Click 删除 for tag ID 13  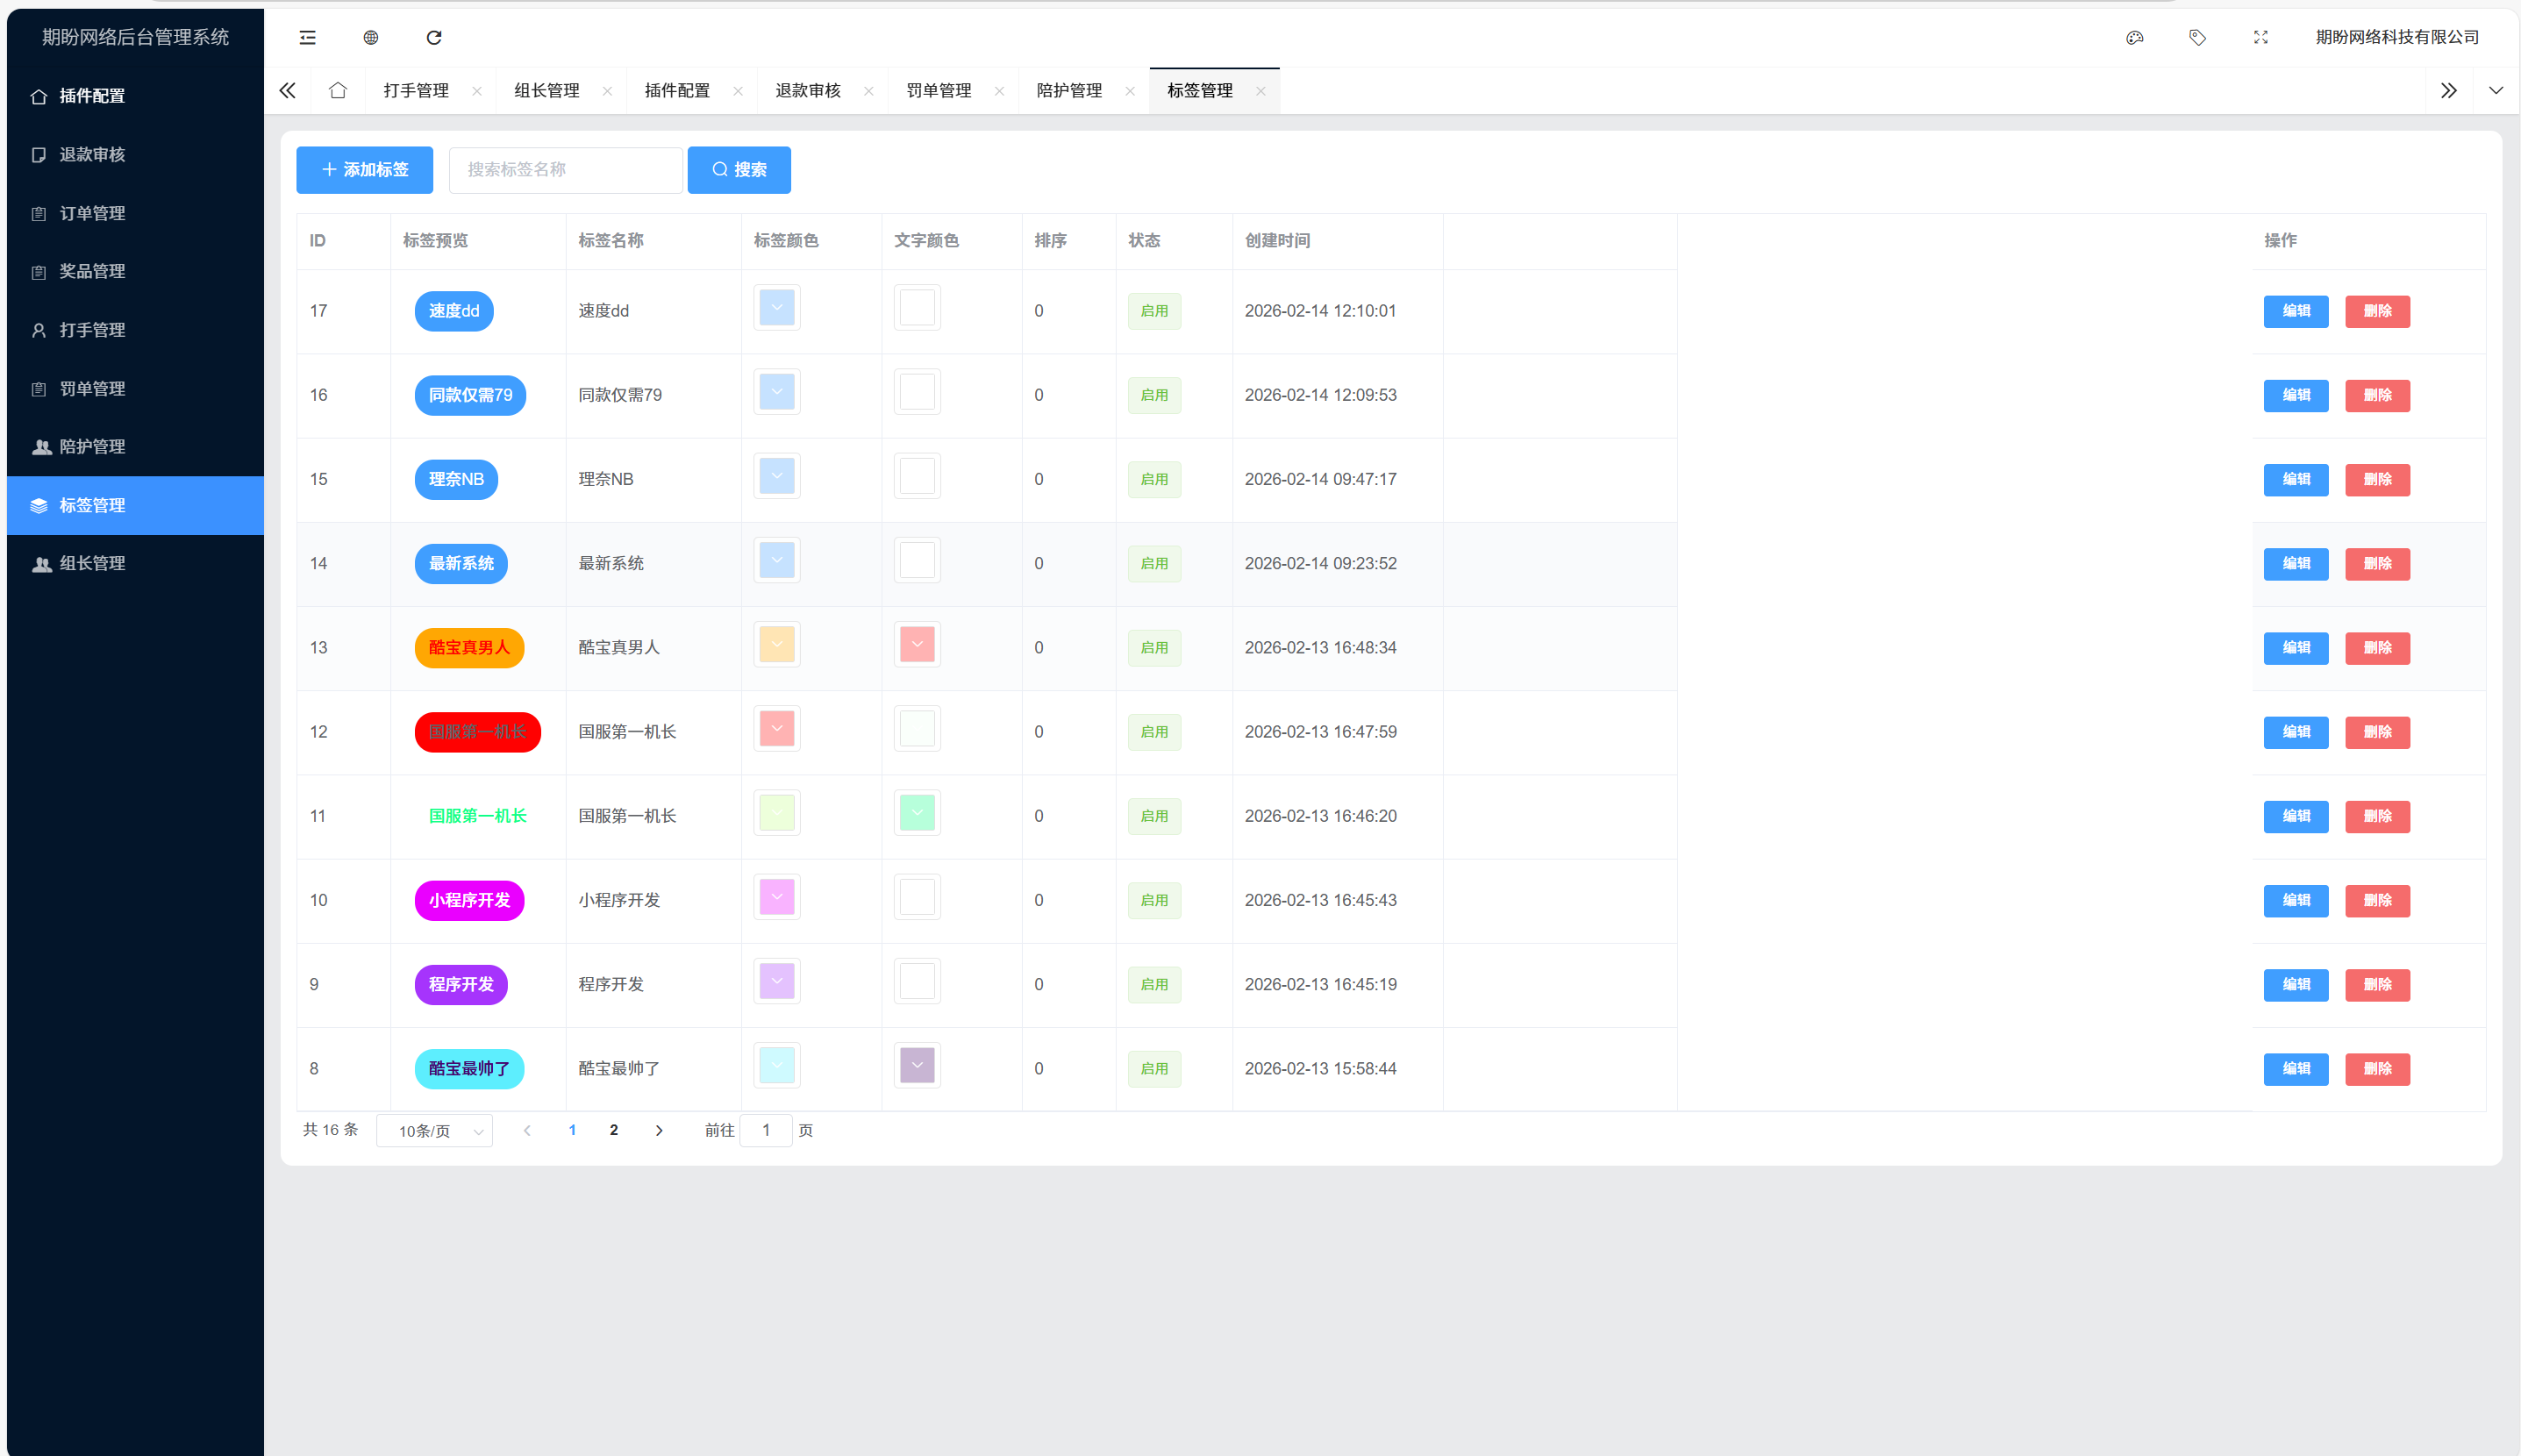point(2377,647)
